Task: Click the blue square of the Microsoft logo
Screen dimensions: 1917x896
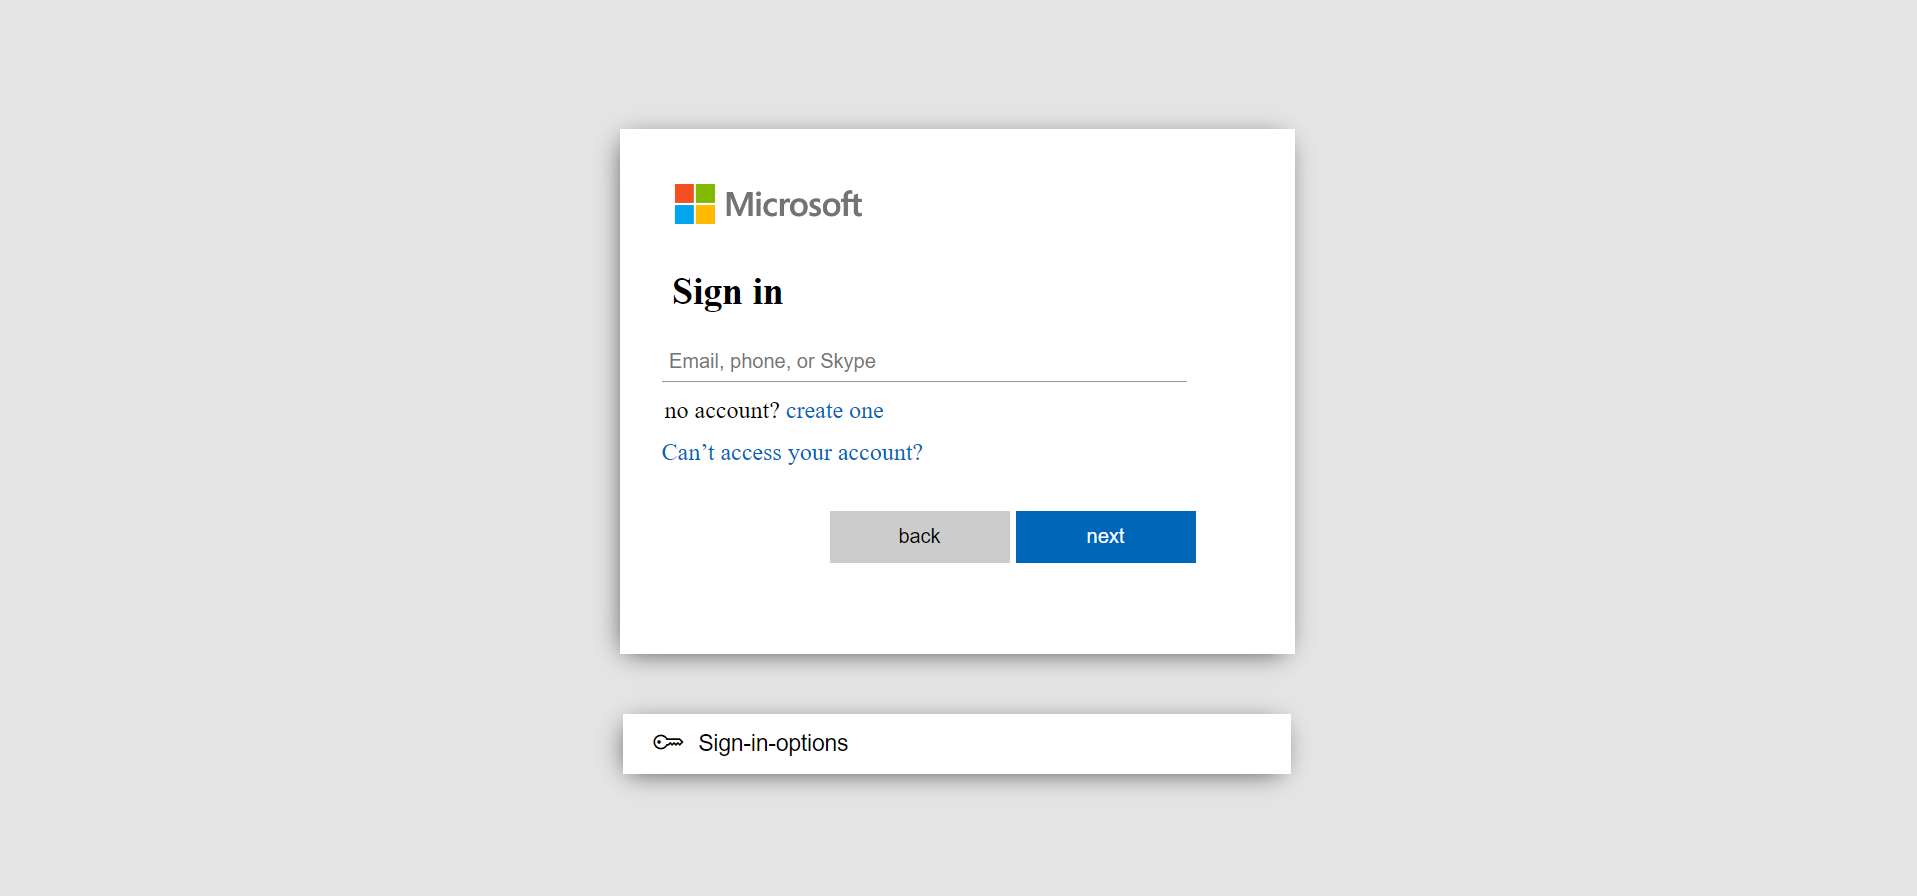Action: click(684, 214)
